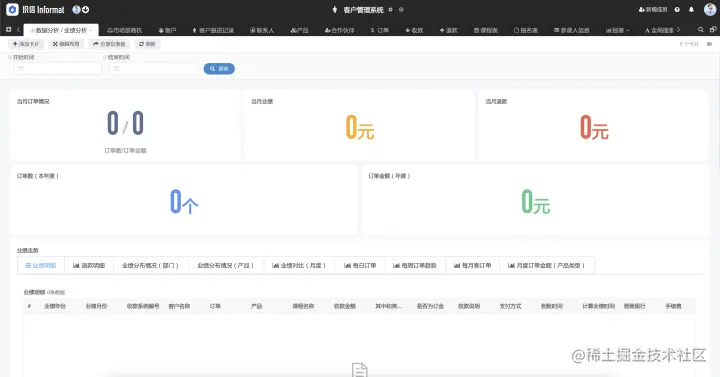Select the 业绩分布情况（部门）tab
This screenshot has height=377, width=720.
(x=150, y=265)
